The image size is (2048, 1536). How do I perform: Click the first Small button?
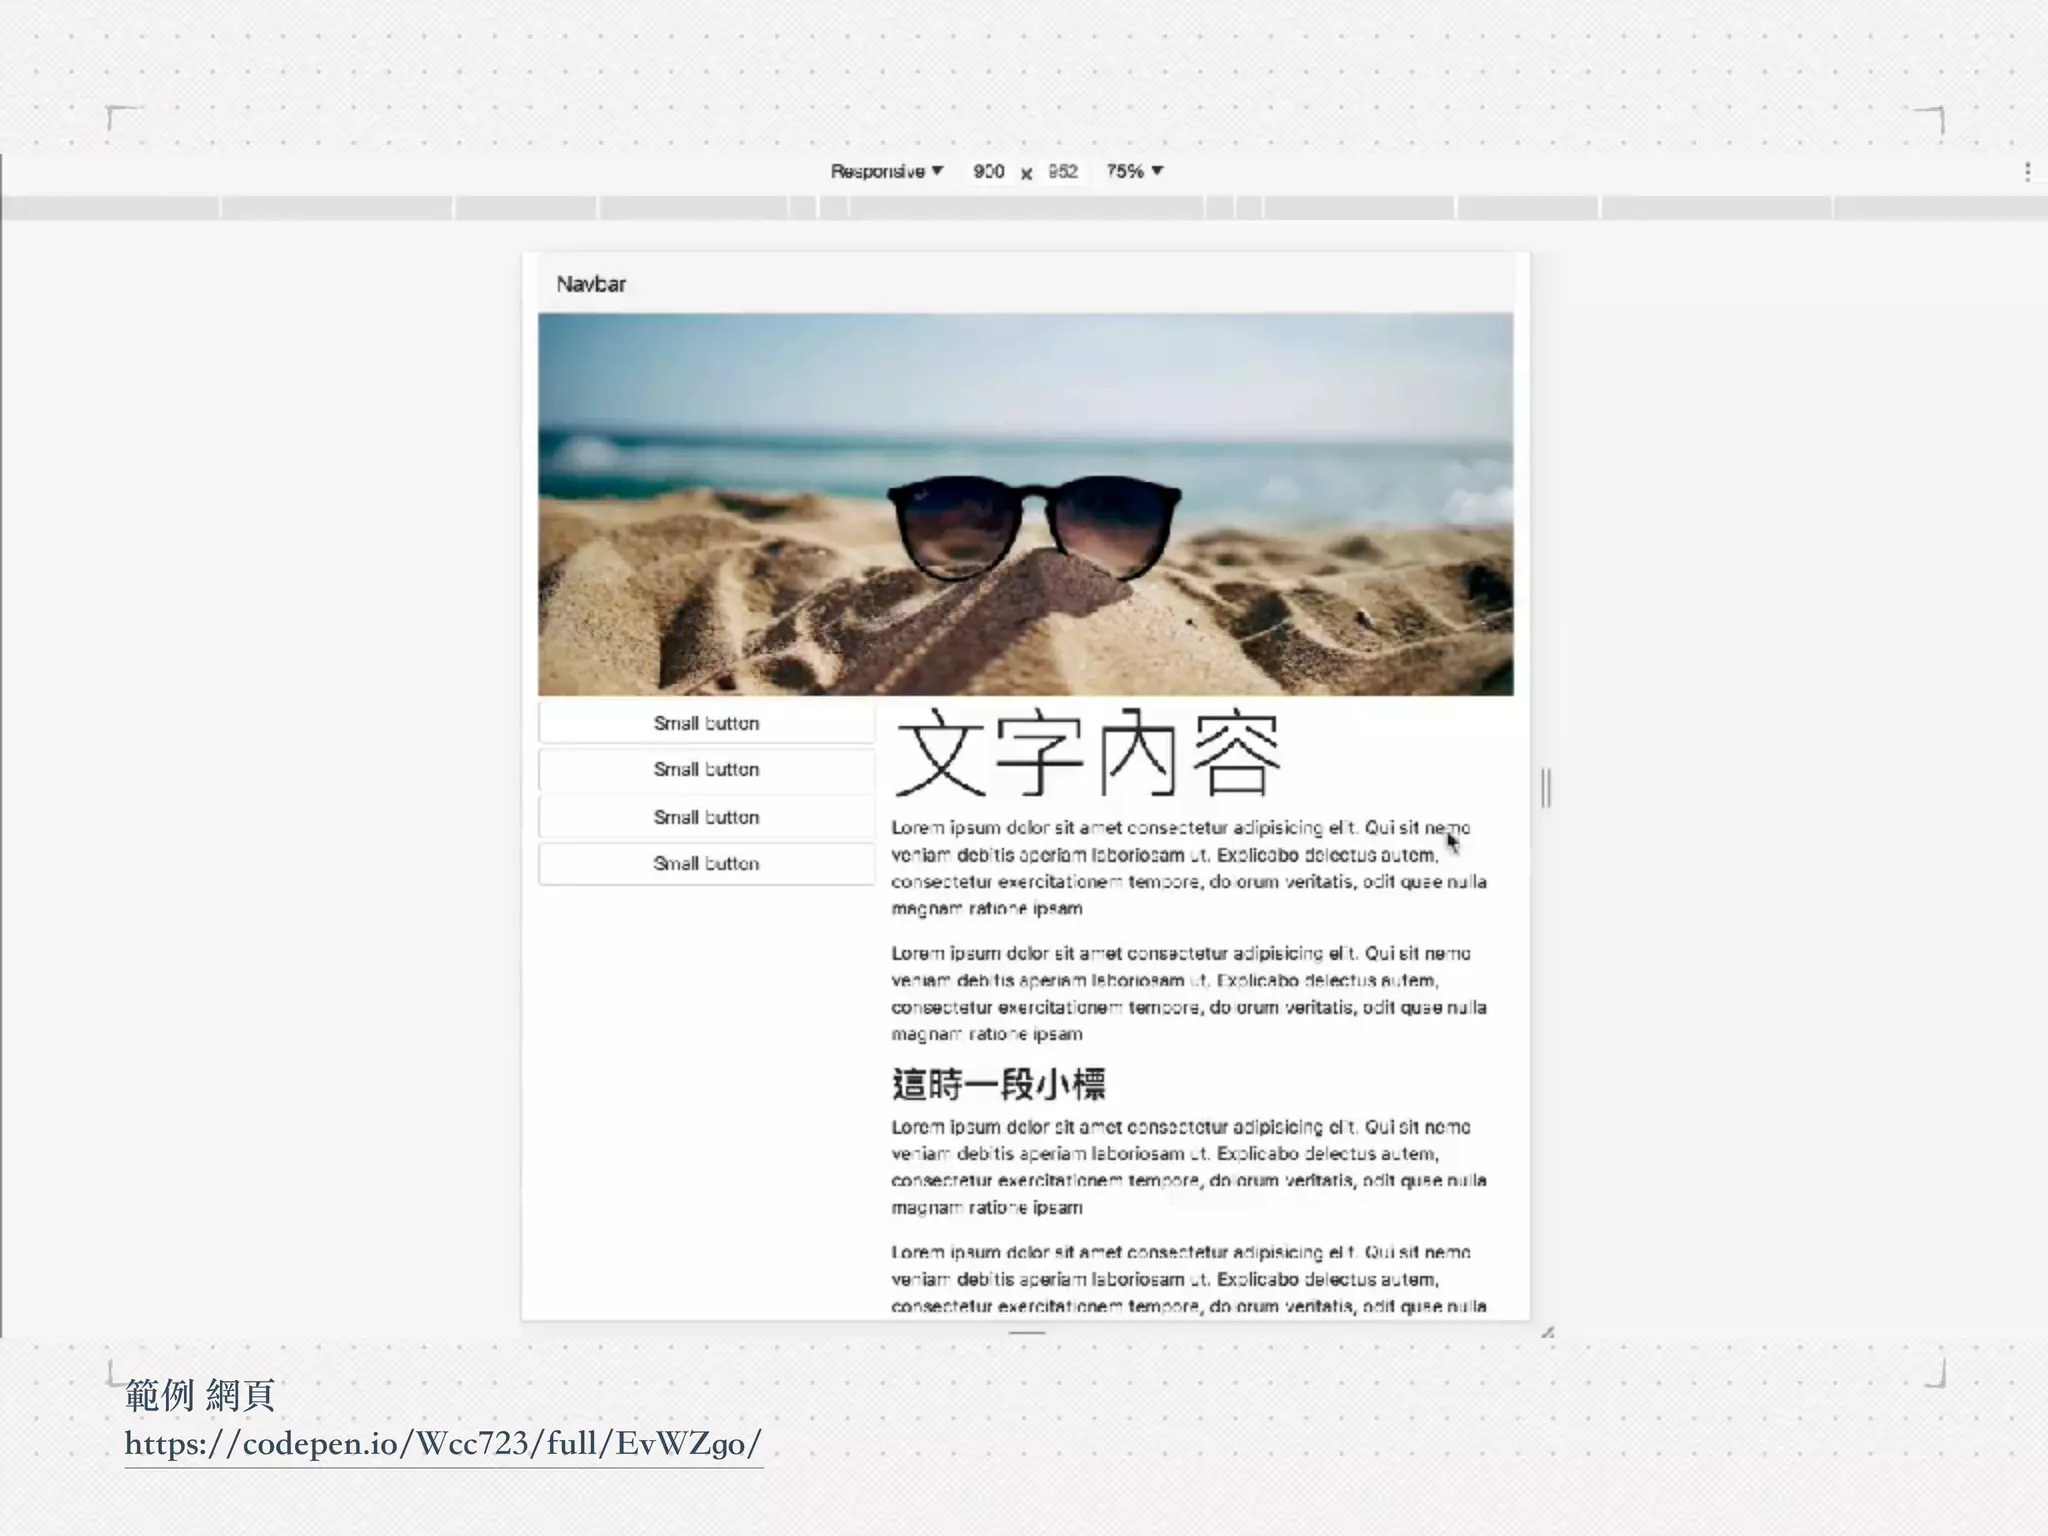pyautogui.click(x=706, y=723)
